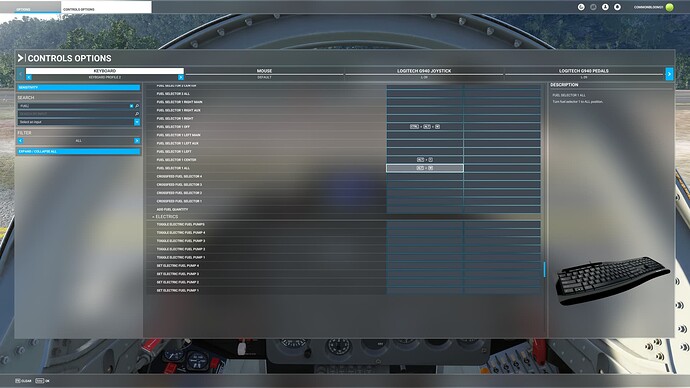Click magnifier icon beside FUEL search field
Viewport: 690px width, 388px height.
click(137, 106)
